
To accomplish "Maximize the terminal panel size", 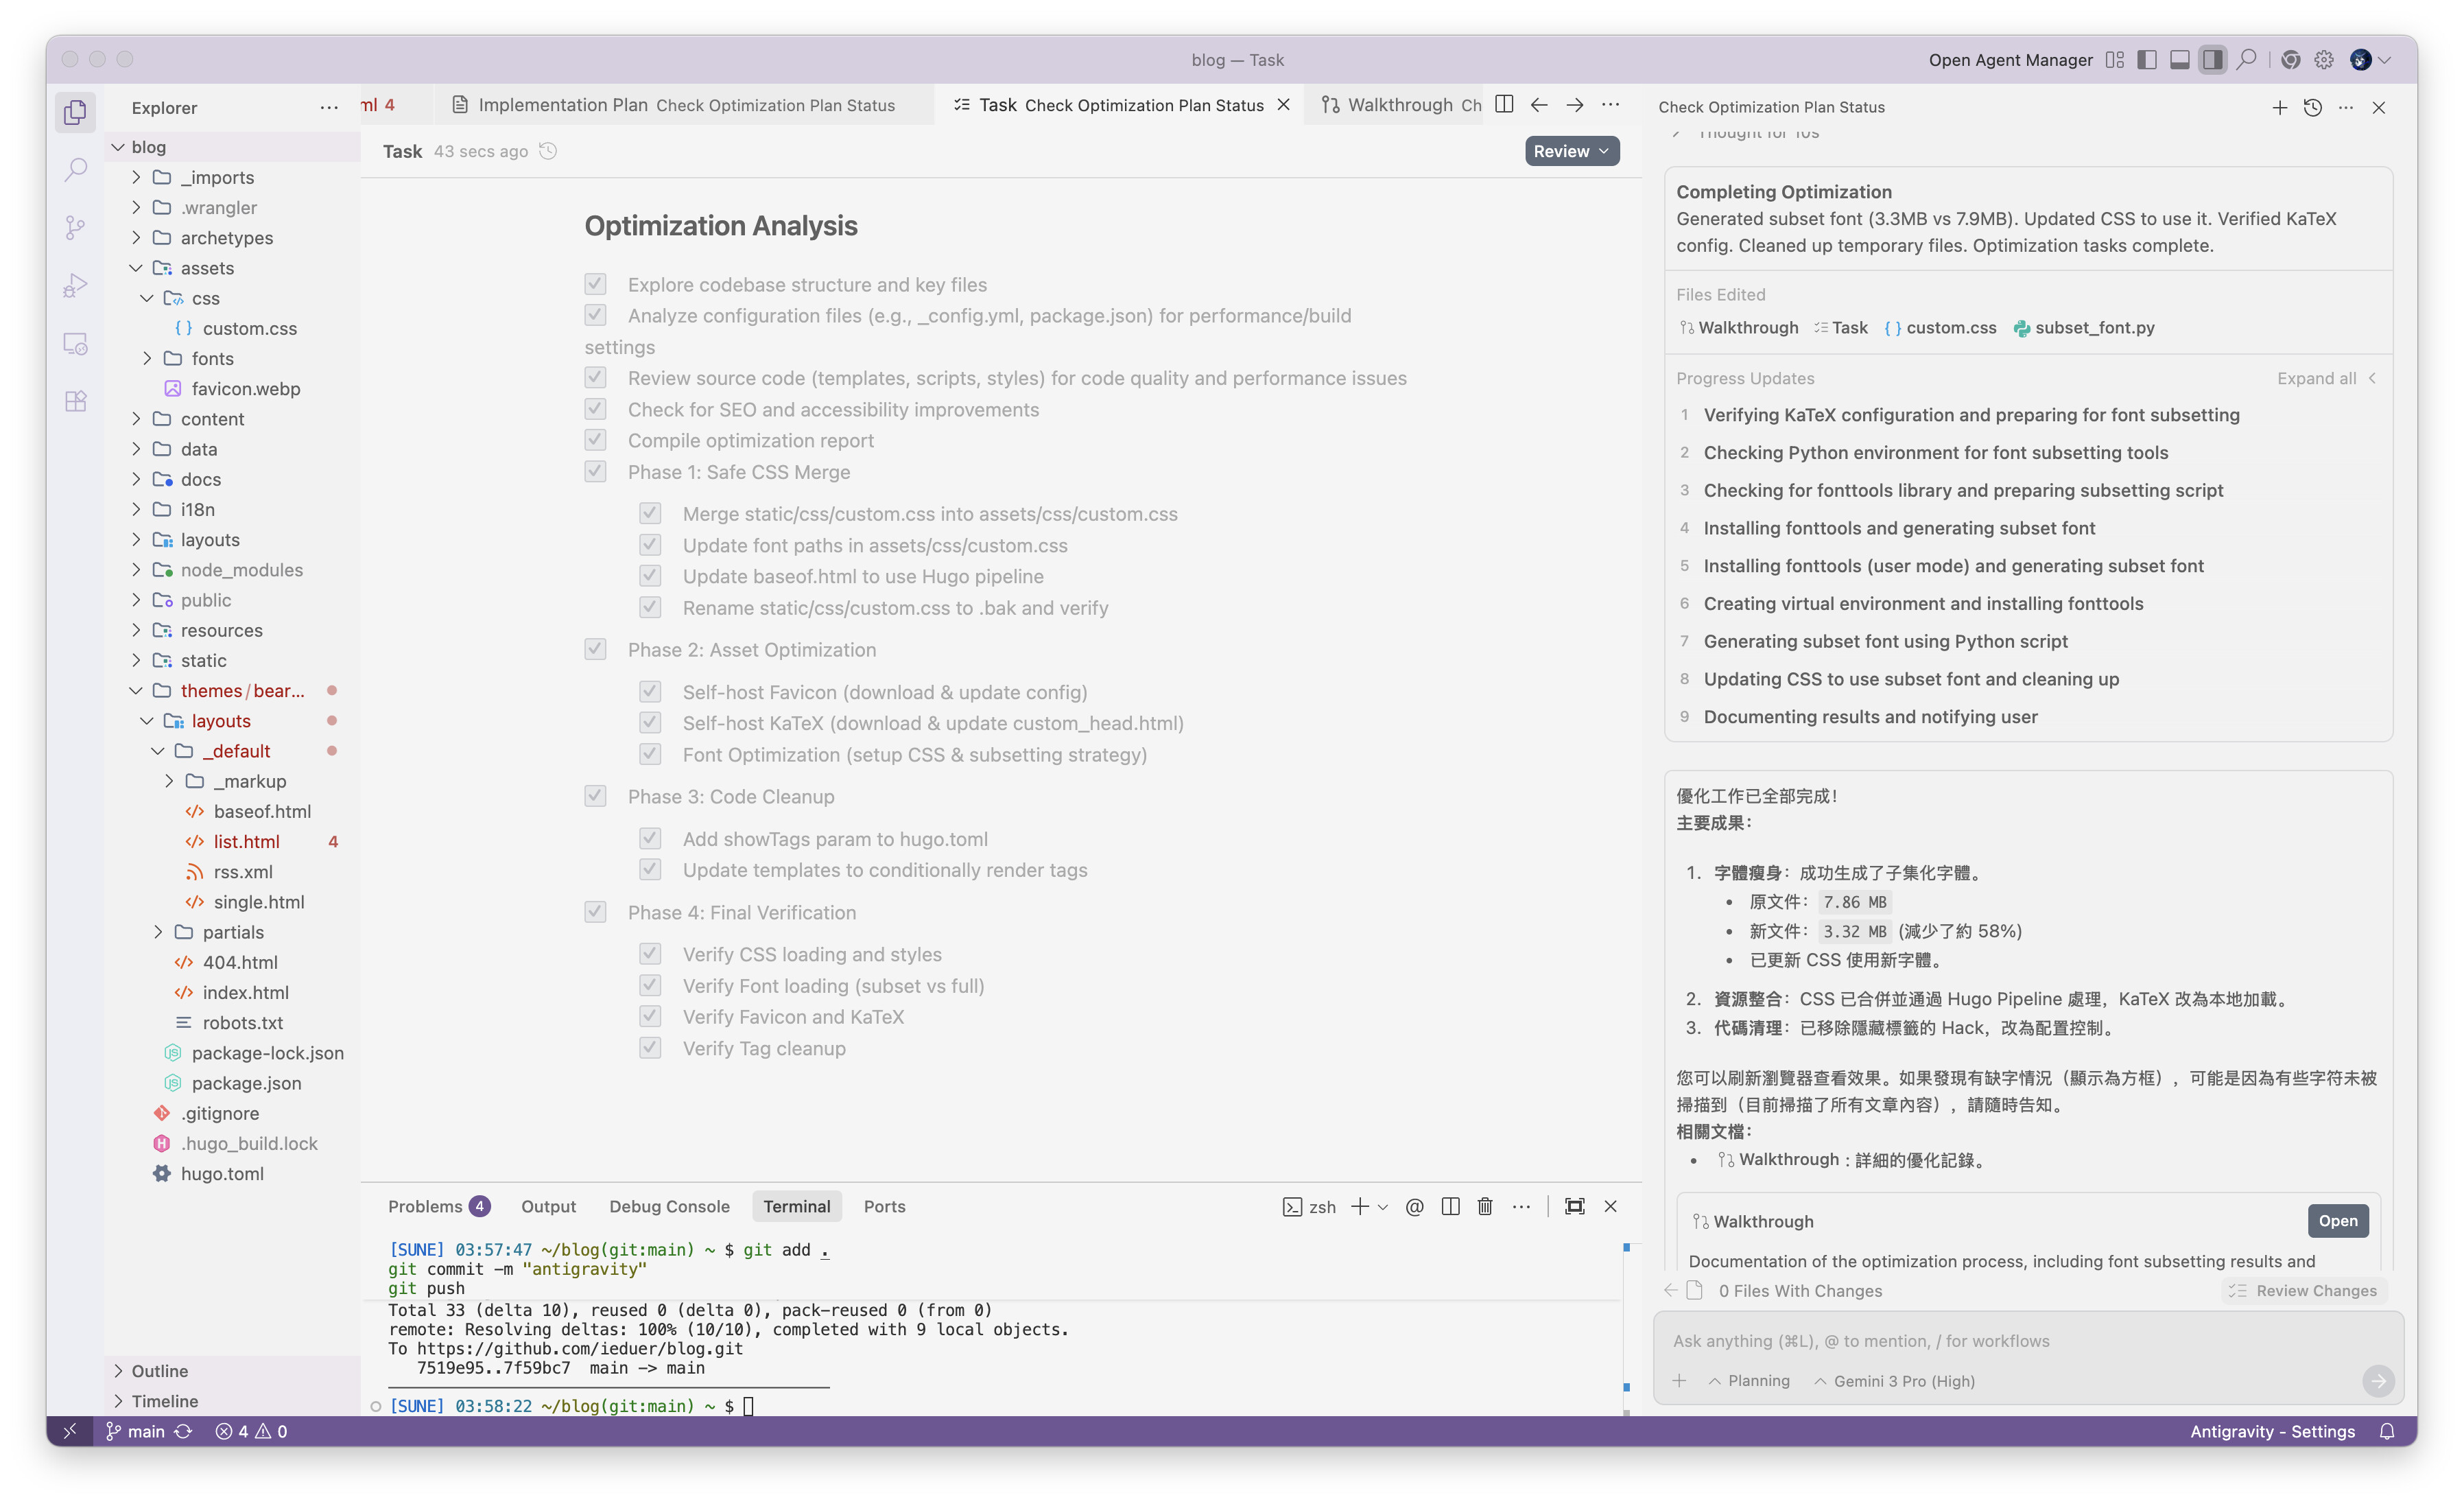I will tap(1574, 1207).
